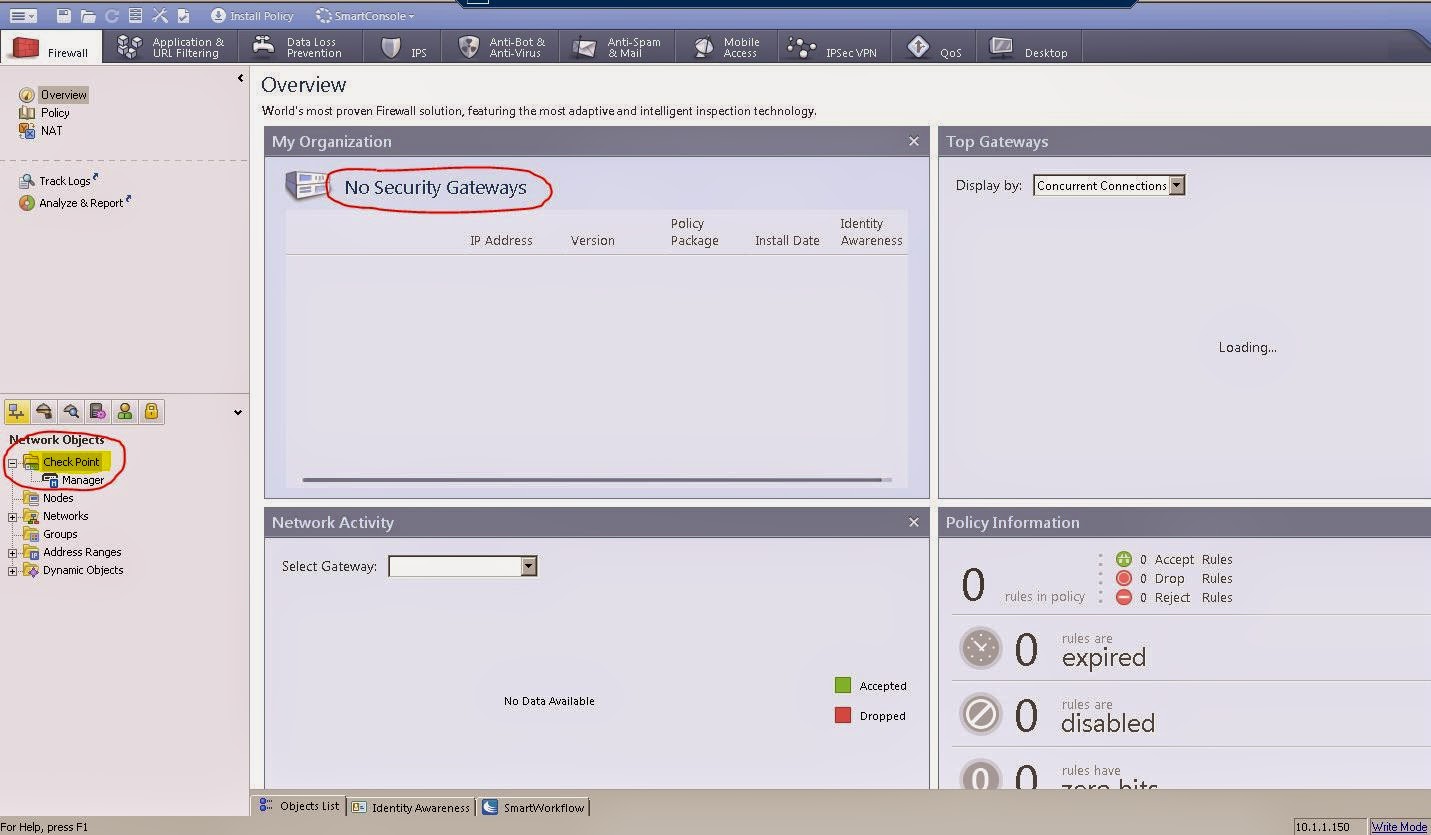The height and width of the screenshot is (835, 1431).
Task: Click the Open folder toolbar icon
Action: coord(88,16)
